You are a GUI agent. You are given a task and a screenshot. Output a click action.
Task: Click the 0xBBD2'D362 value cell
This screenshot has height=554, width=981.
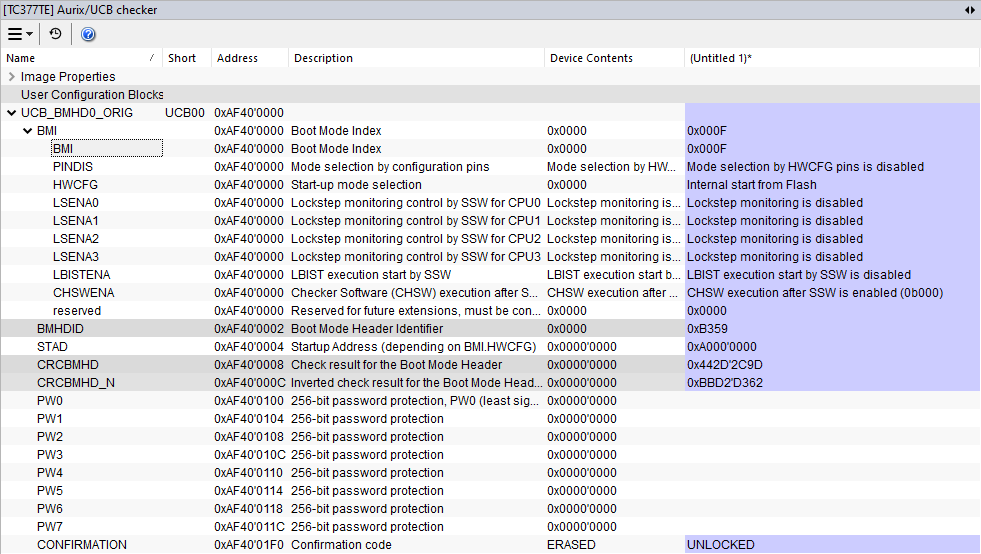832,382
